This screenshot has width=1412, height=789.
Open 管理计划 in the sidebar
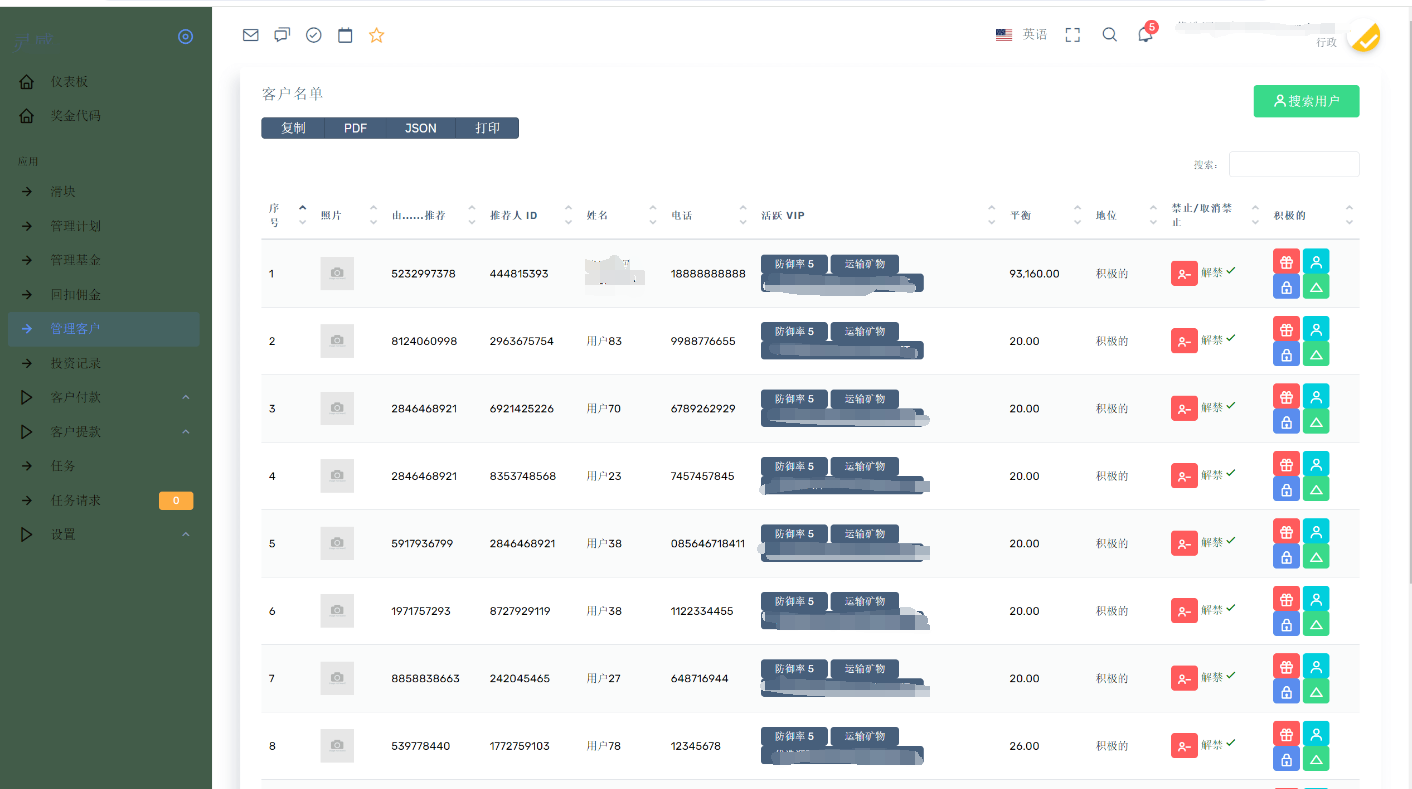coord(76,226)
